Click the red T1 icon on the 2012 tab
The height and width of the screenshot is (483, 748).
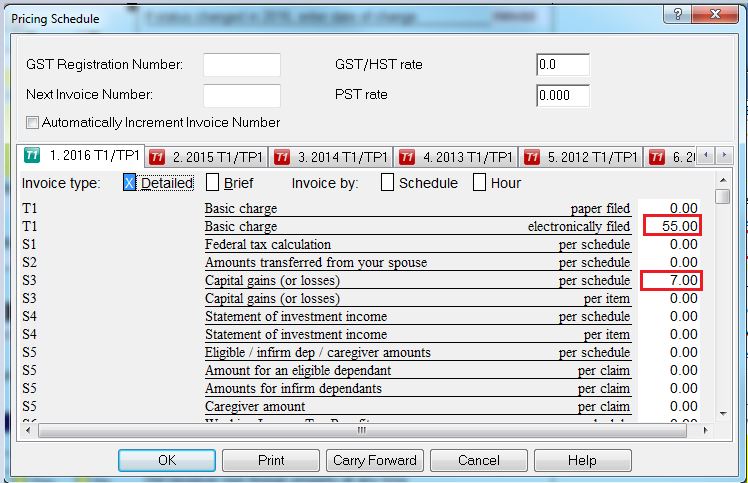pos(532,157)
